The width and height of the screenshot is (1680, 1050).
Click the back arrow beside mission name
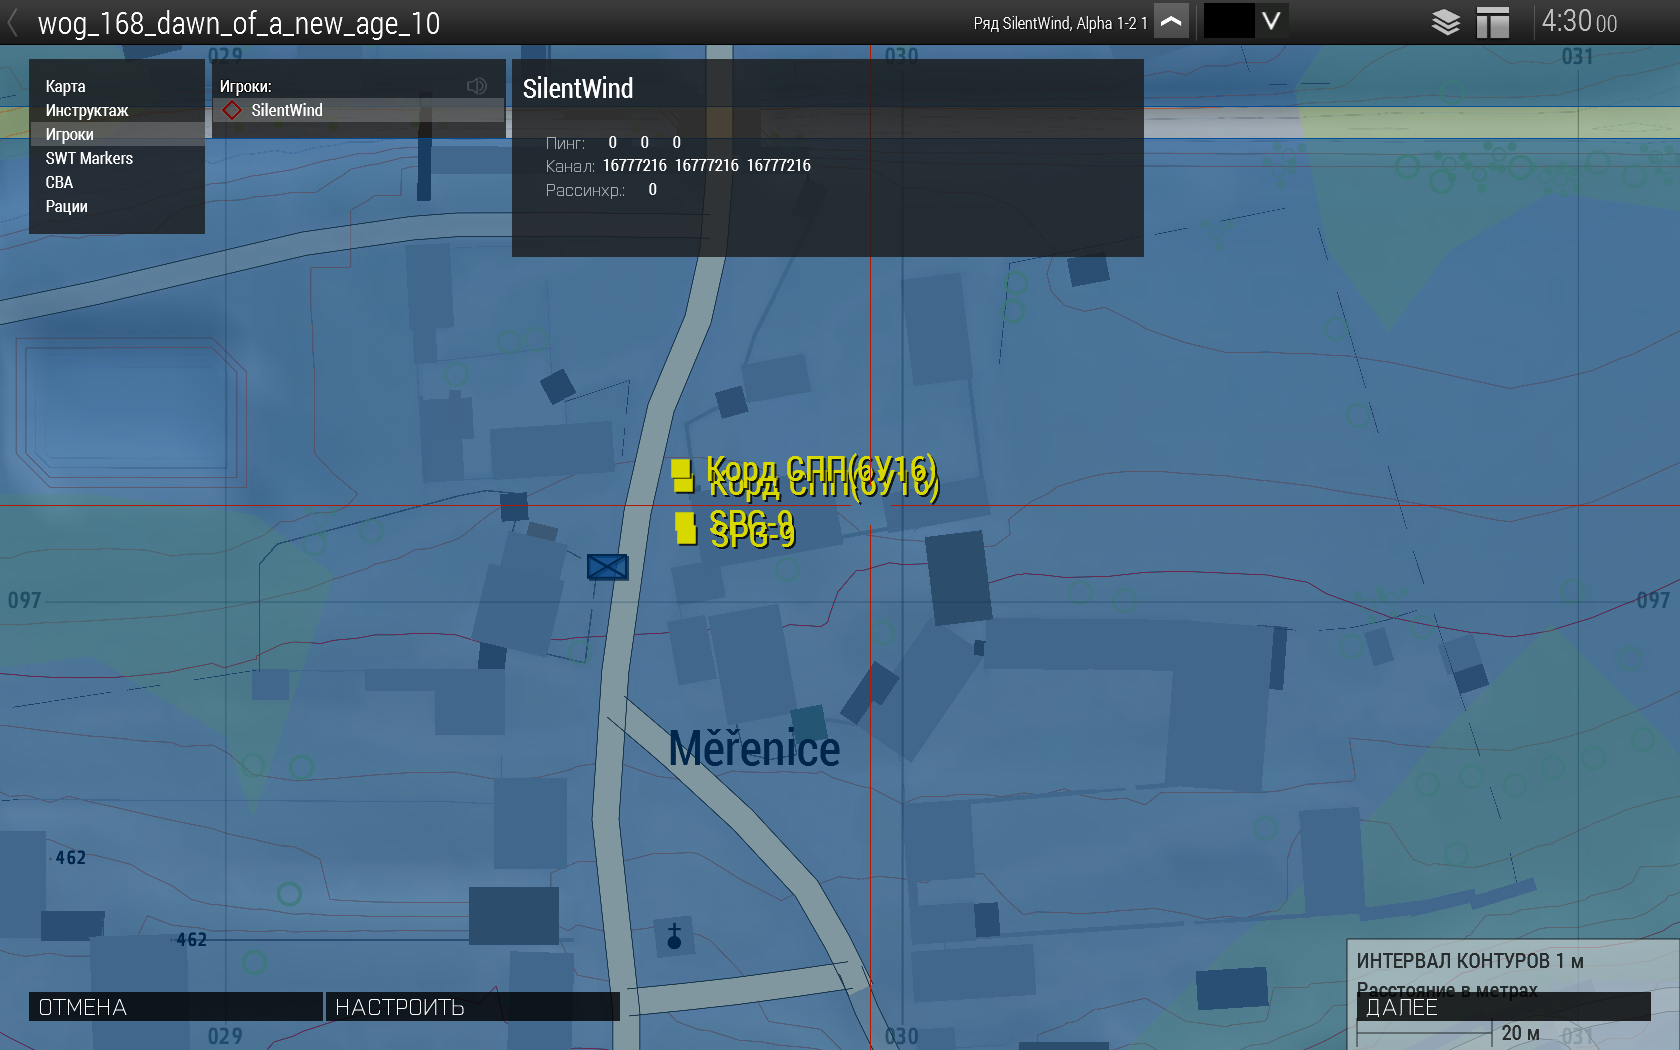point(13,22)
